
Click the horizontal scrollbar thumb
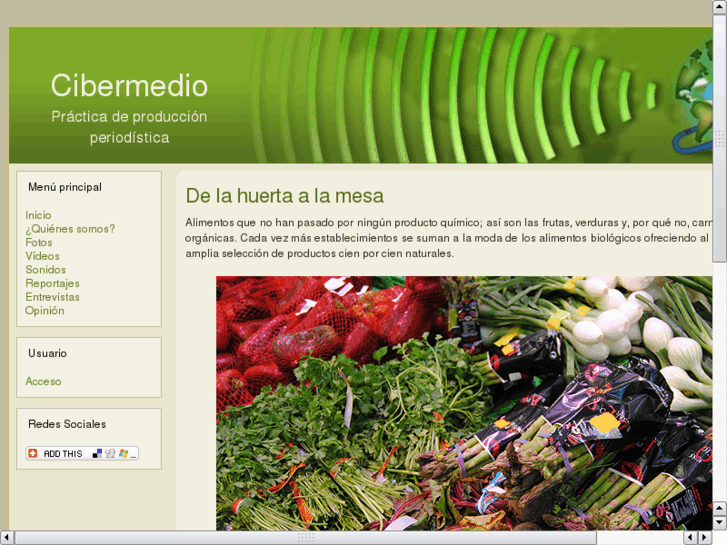(x=305, y=538)
